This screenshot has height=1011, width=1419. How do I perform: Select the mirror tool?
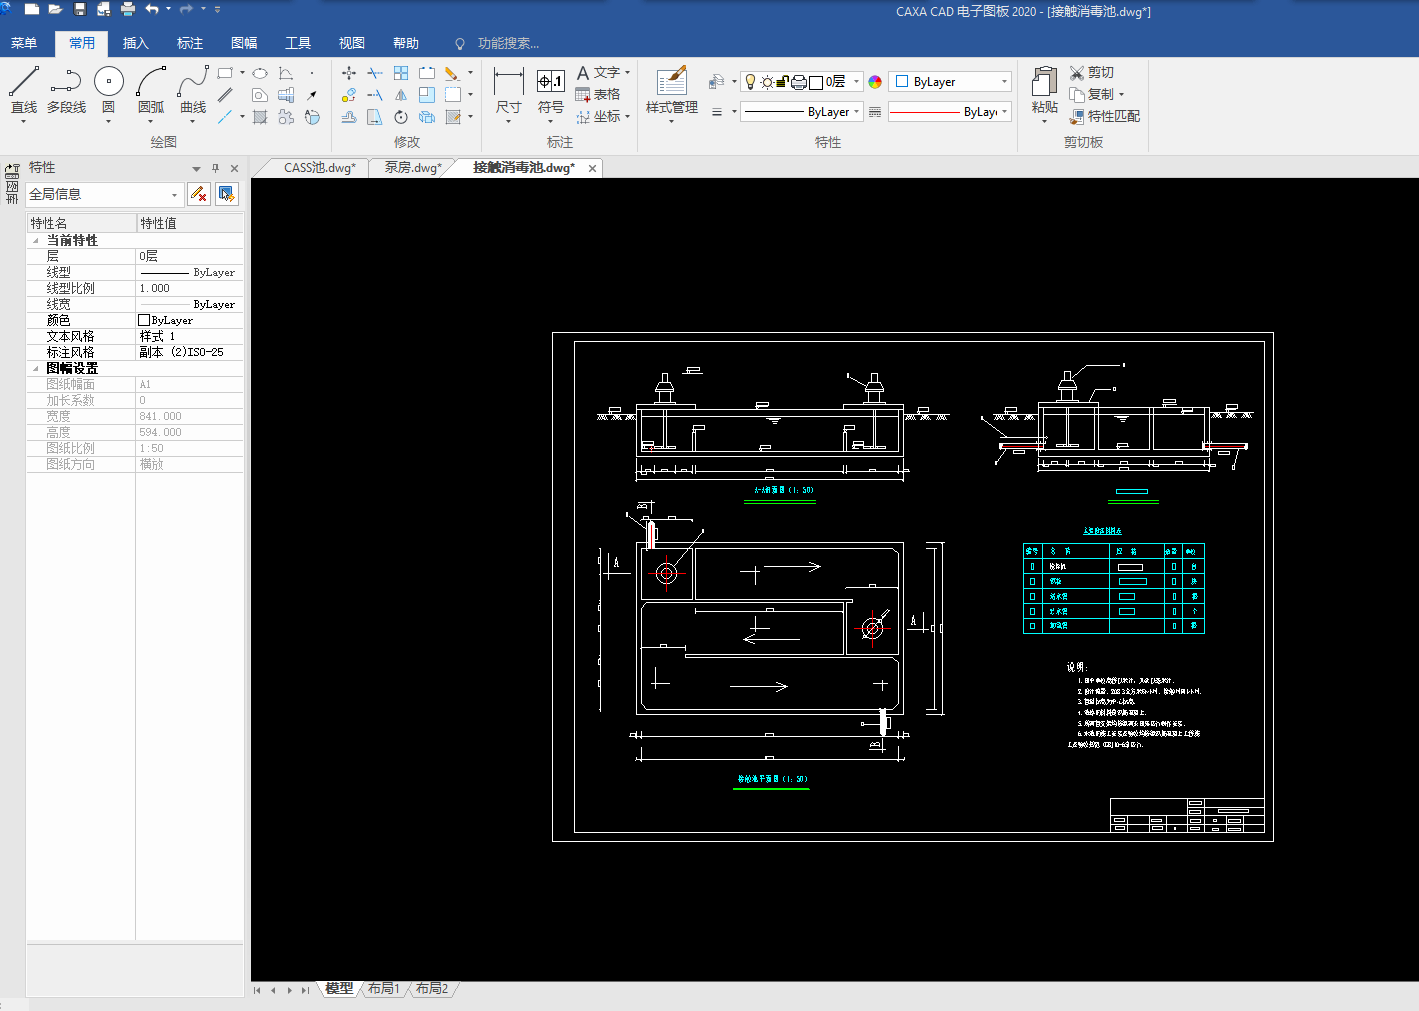(401, 95)
